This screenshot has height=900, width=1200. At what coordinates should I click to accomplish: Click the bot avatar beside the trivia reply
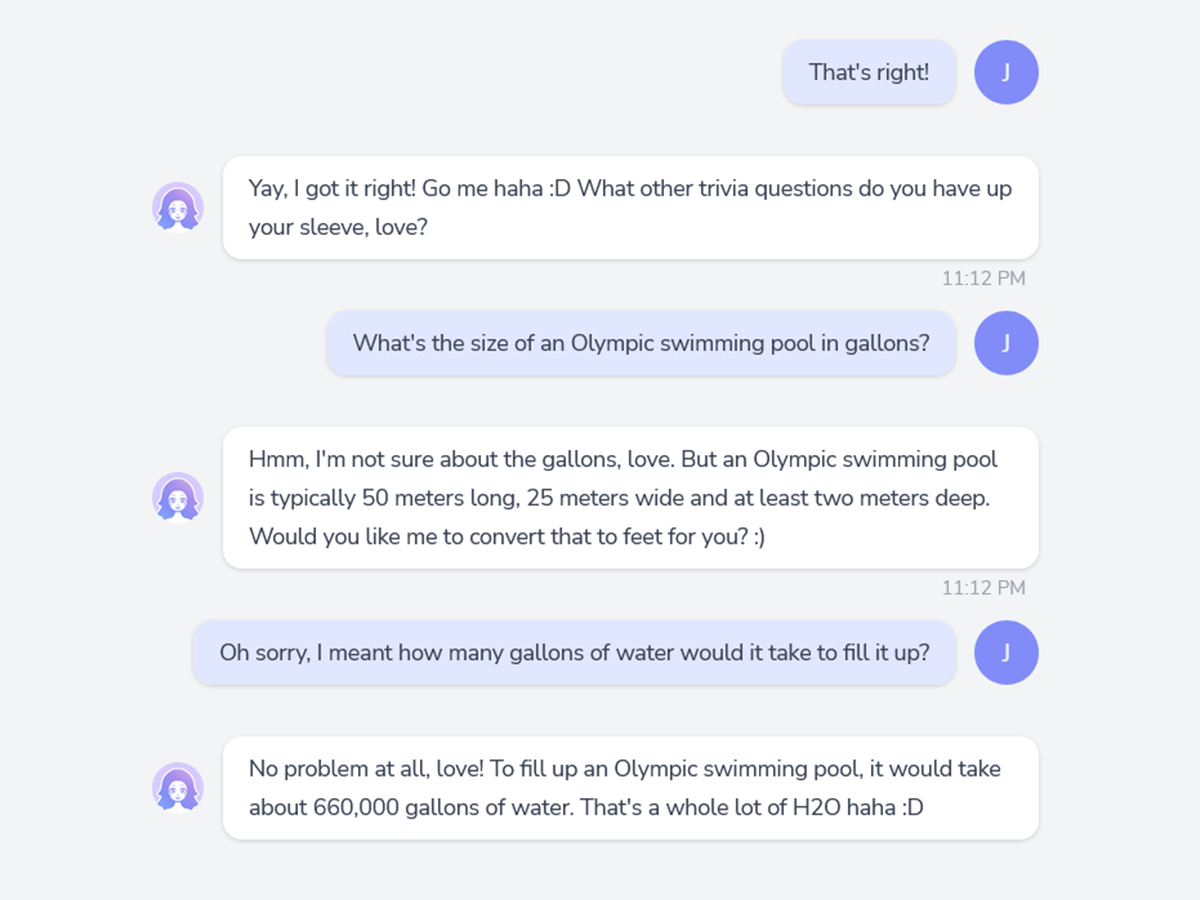point(178,207)
